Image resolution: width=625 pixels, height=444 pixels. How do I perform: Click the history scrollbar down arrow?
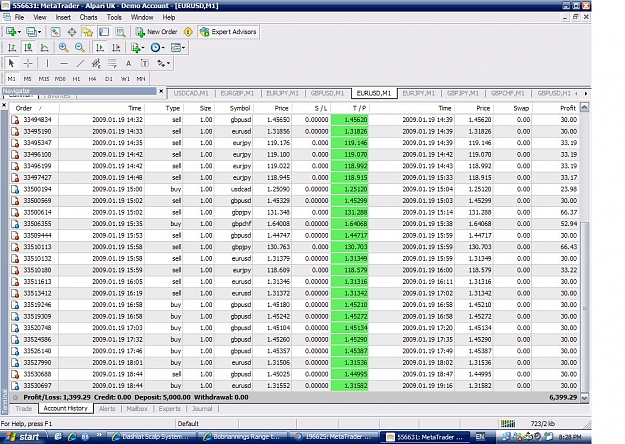coord(584,398)
